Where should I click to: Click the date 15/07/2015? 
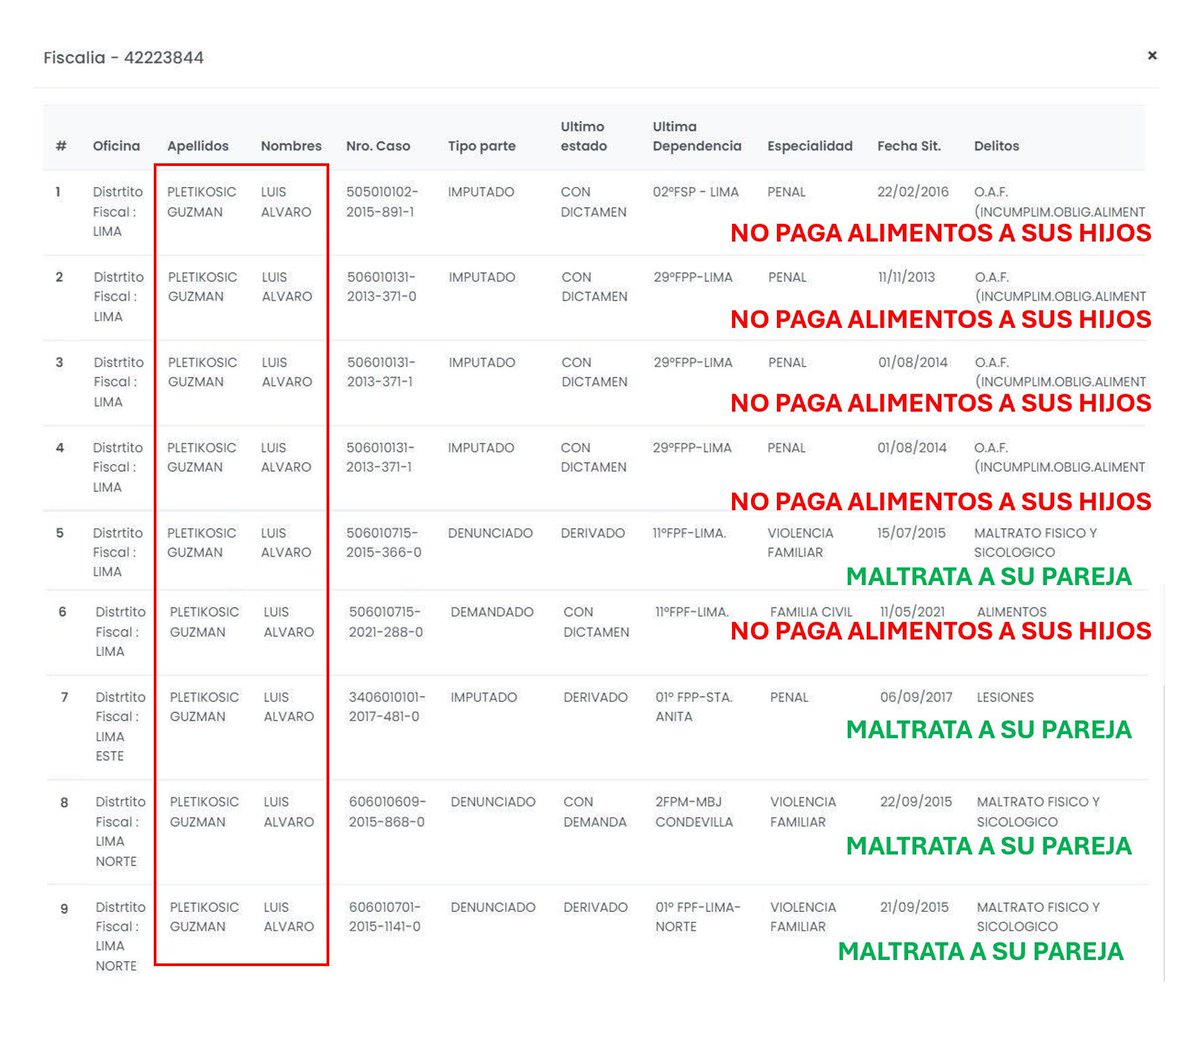pyautogui.click(x=911, y=533)
